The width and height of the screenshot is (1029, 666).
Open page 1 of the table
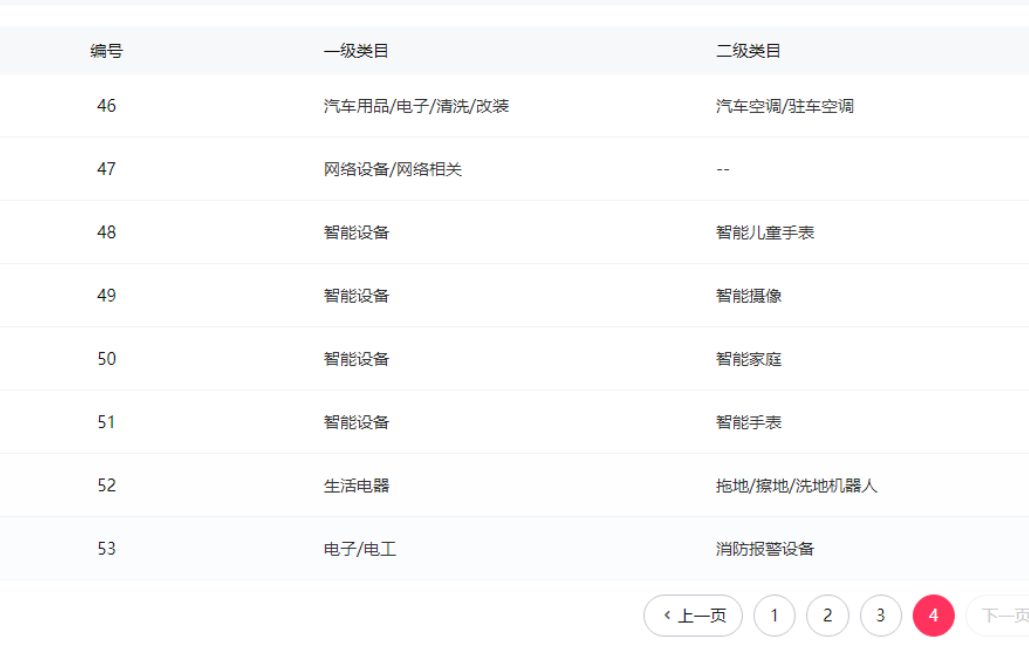point(774,616)
